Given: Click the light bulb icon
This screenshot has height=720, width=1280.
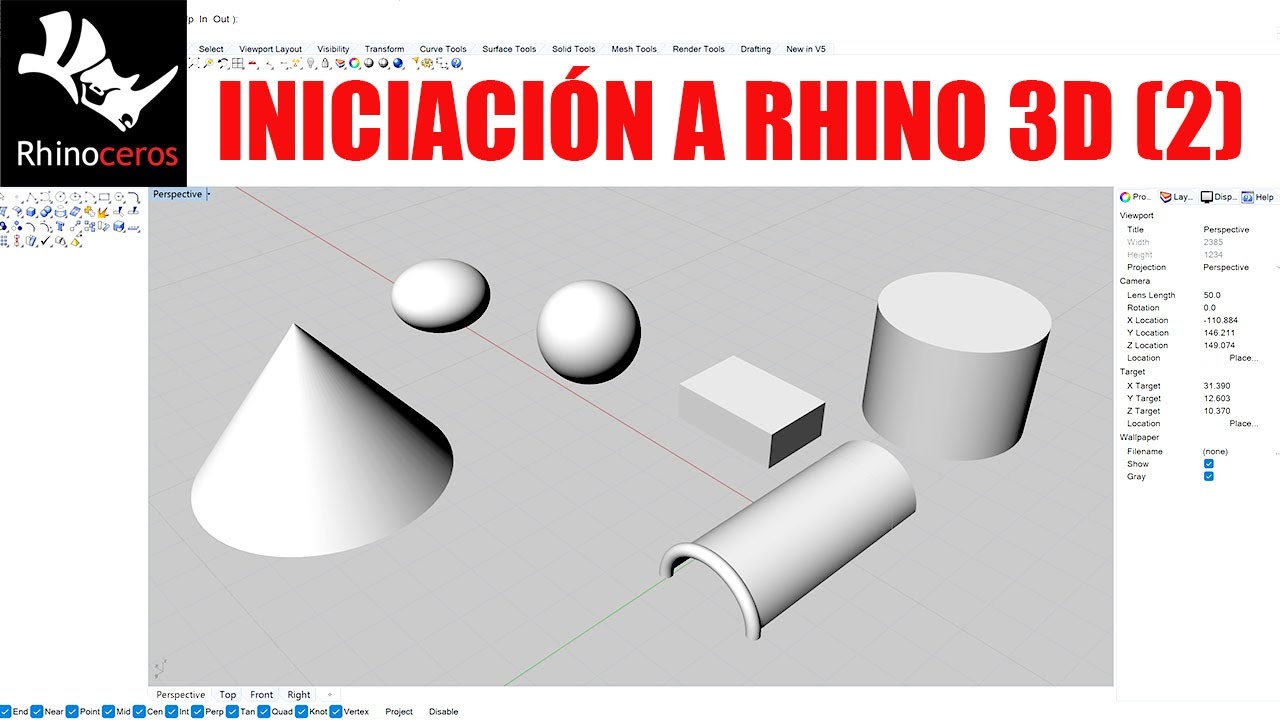Looking at the screenshot, I should pos(310,63).
